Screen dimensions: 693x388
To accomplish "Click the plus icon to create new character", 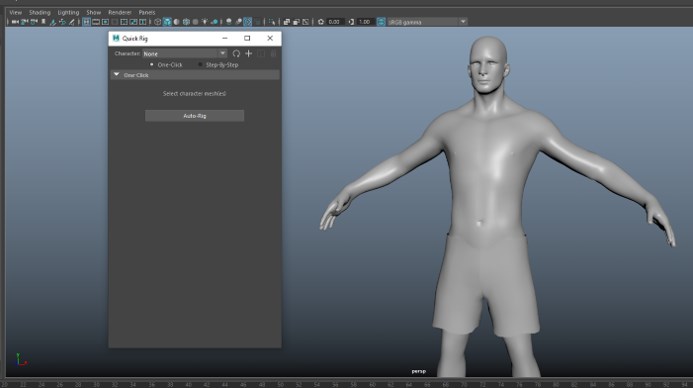I will tap(248, 53).
